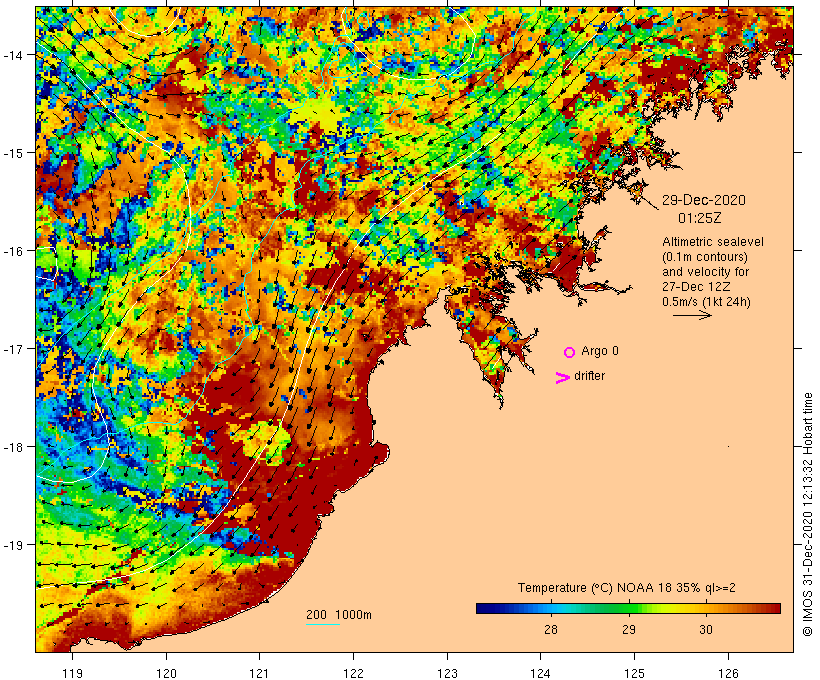Click the "Altimetric sealevel" label
This screenshot has height=680, width=820.
coord(713,242)
